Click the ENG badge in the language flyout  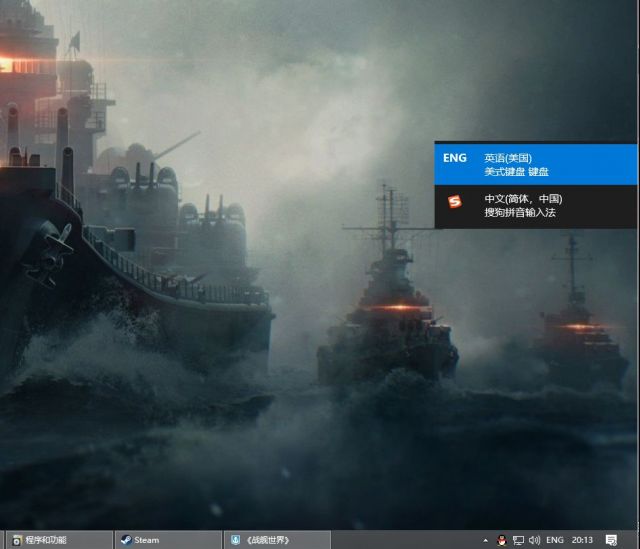455,158
